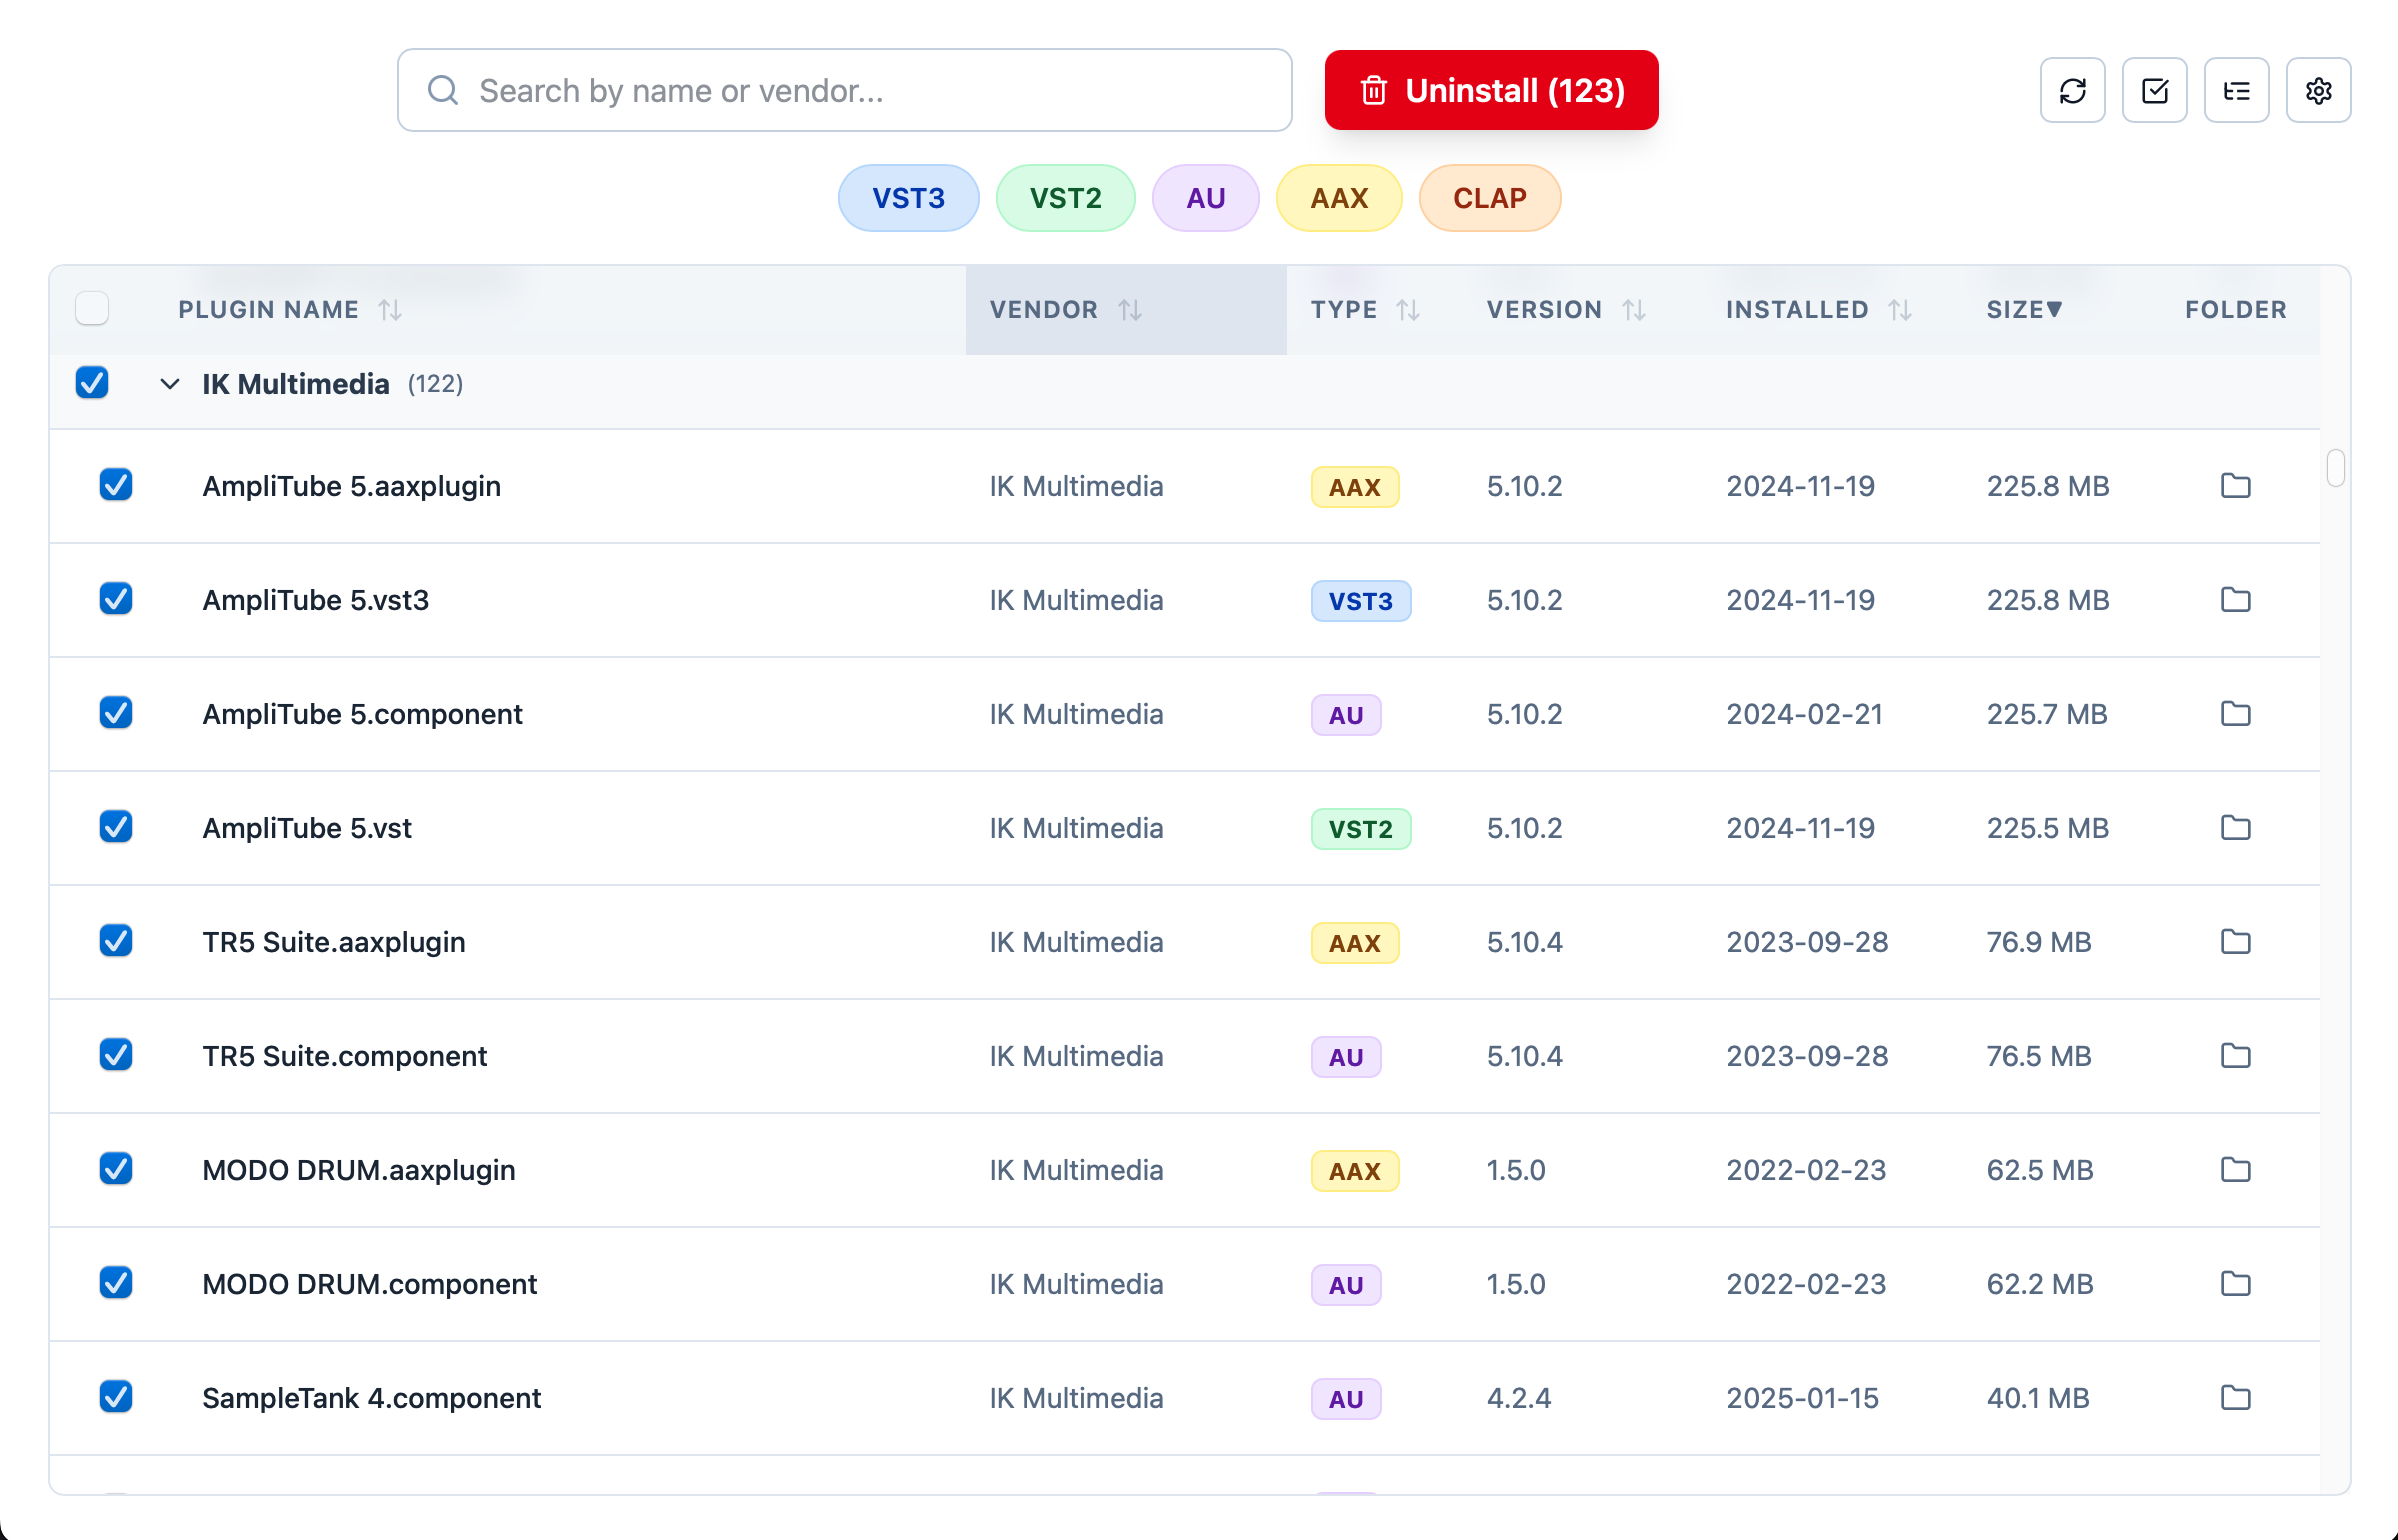
Task: Uncheck TR5 Suite.aaxplugin checkbox
Action: [116, 940]
